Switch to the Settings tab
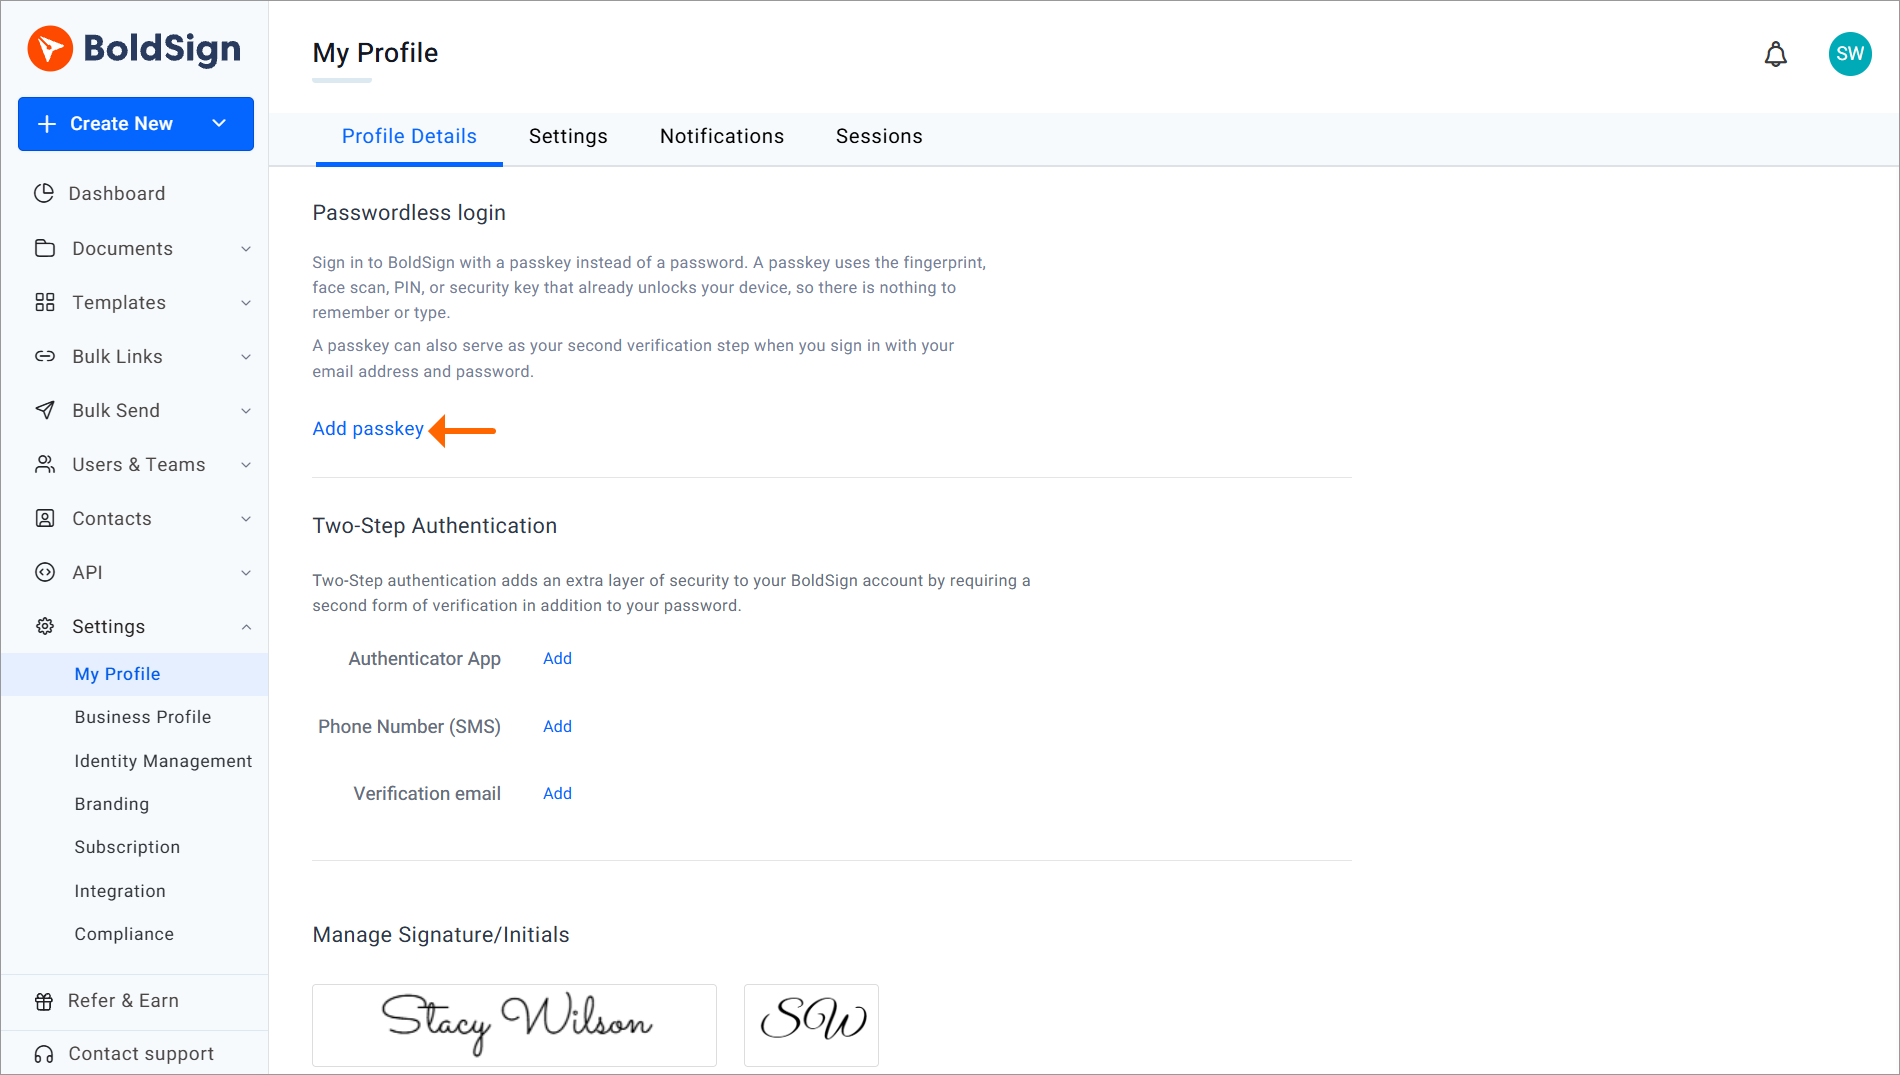This screenshot has width=1900, height=1075. (x=568, y=137)
